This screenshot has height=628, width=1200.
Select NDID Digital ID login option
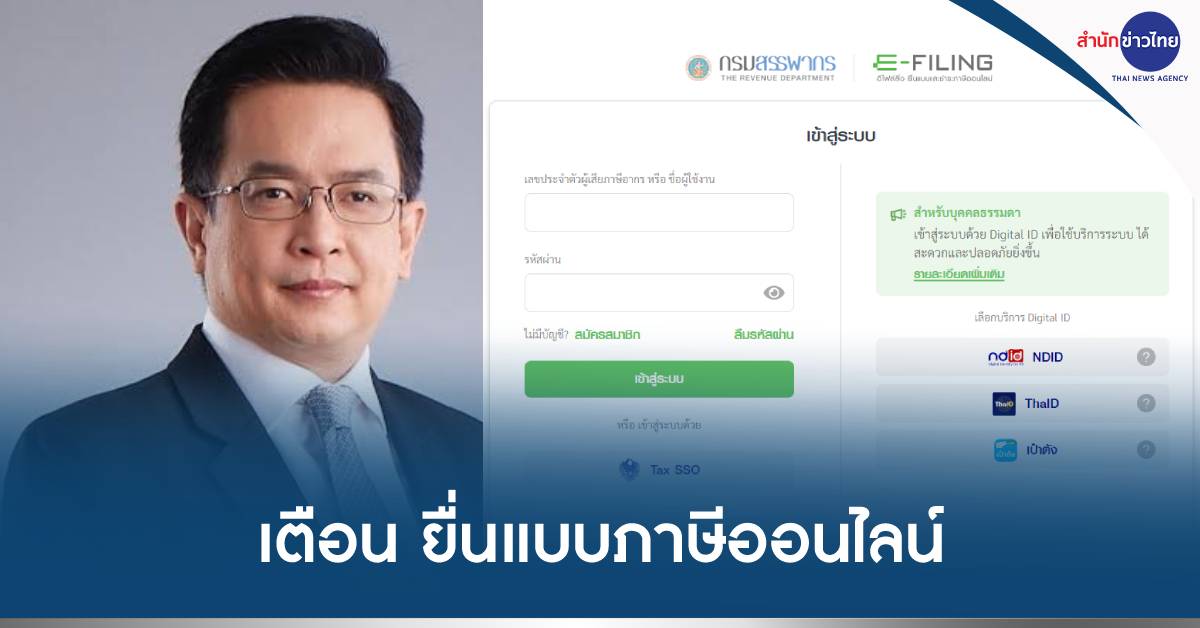(1022, 357)
